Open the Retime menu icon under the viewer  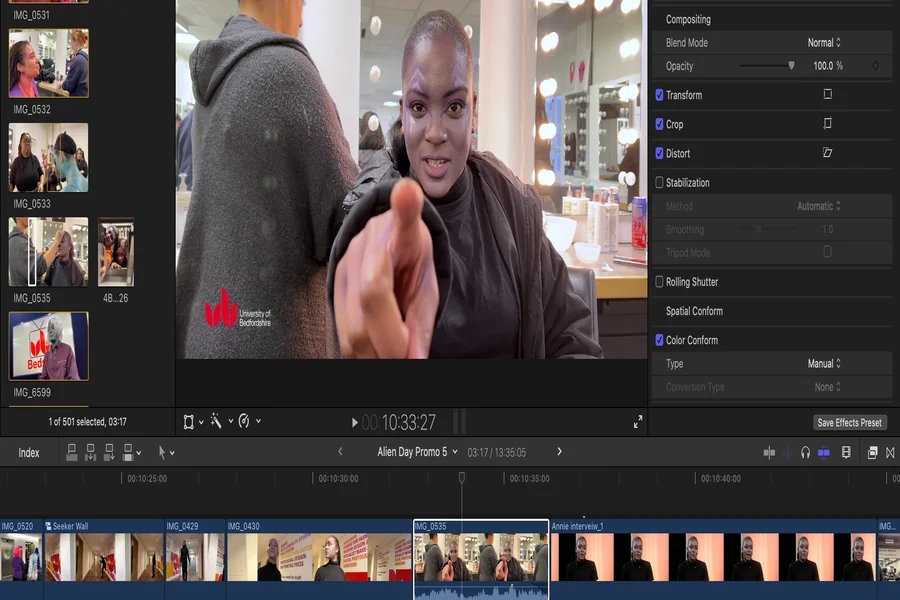[x=243, y=420]
